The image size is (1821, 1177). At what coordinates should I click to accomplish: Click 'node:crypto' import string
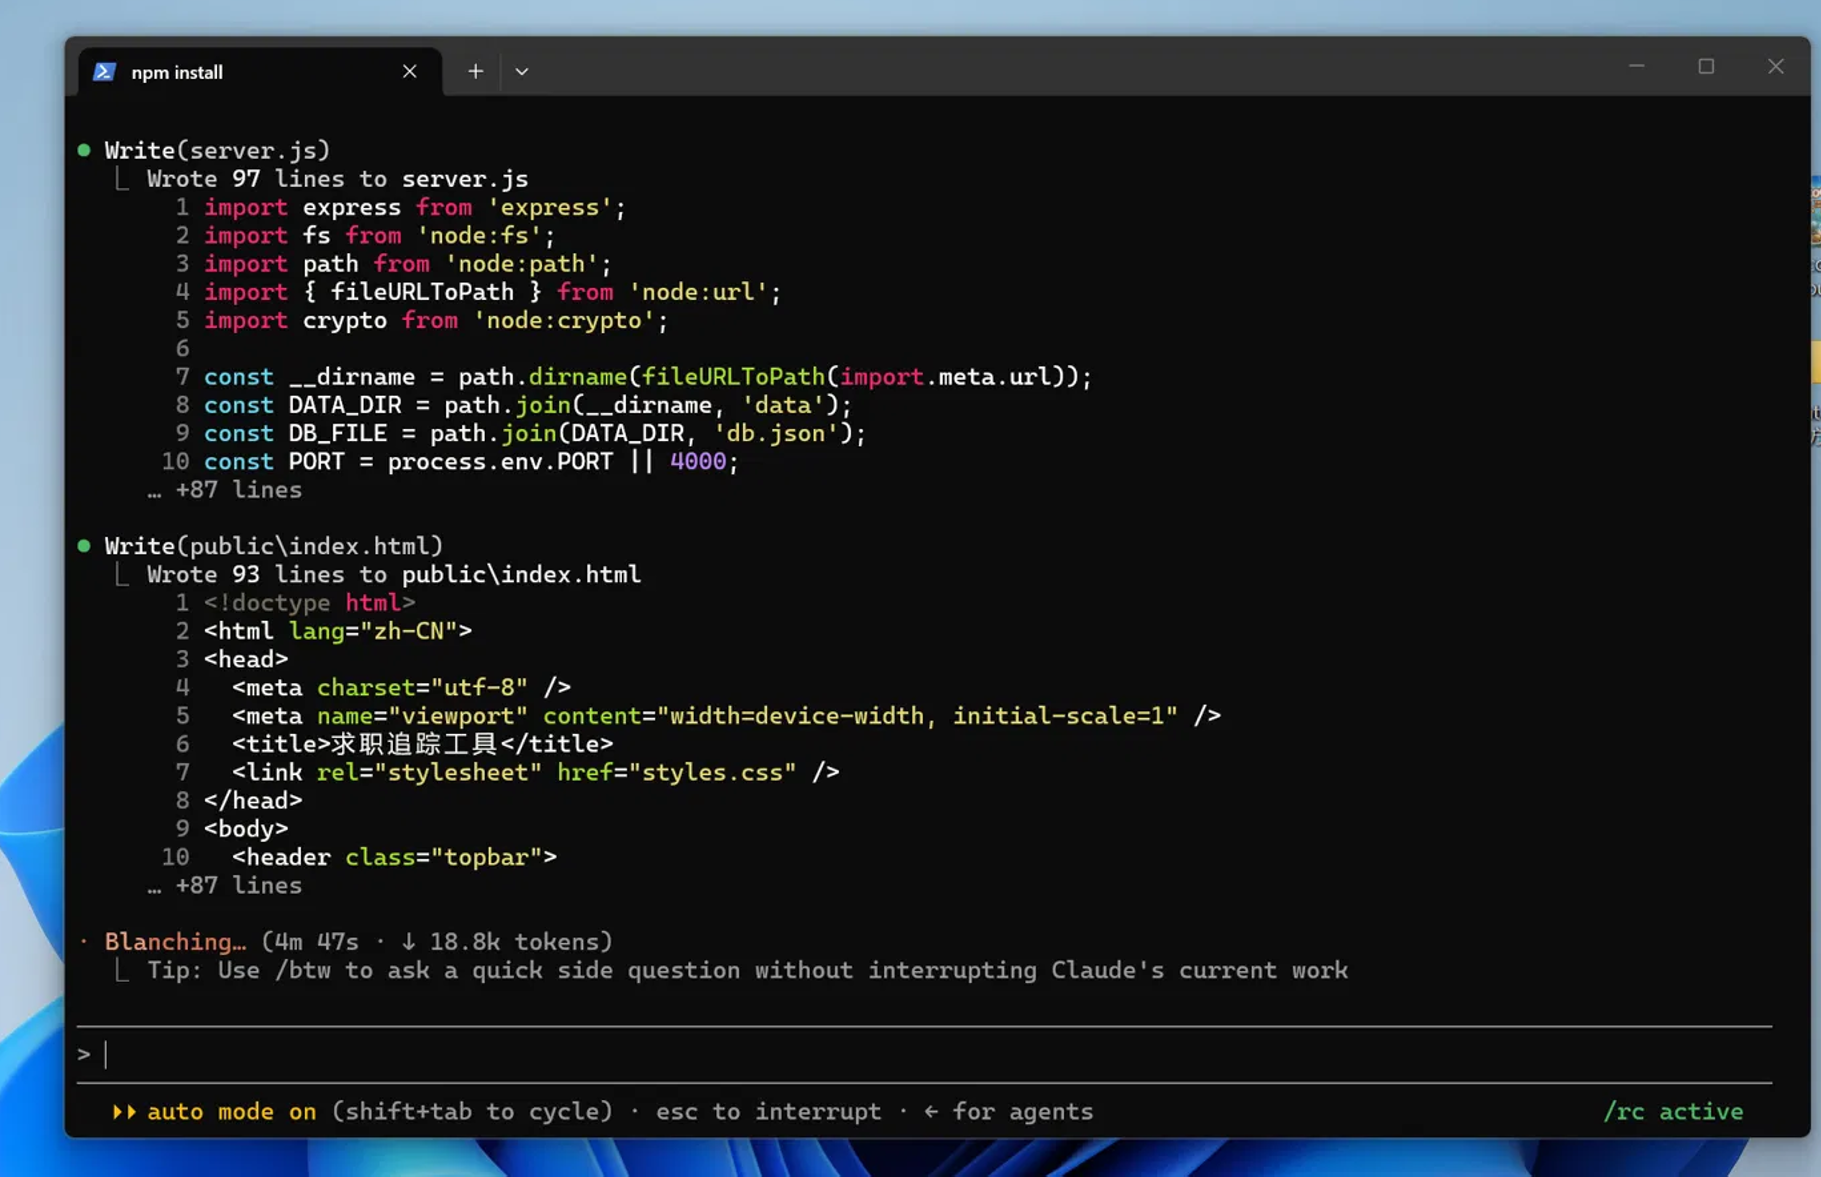pyautogui.click(x=564, y=321)
